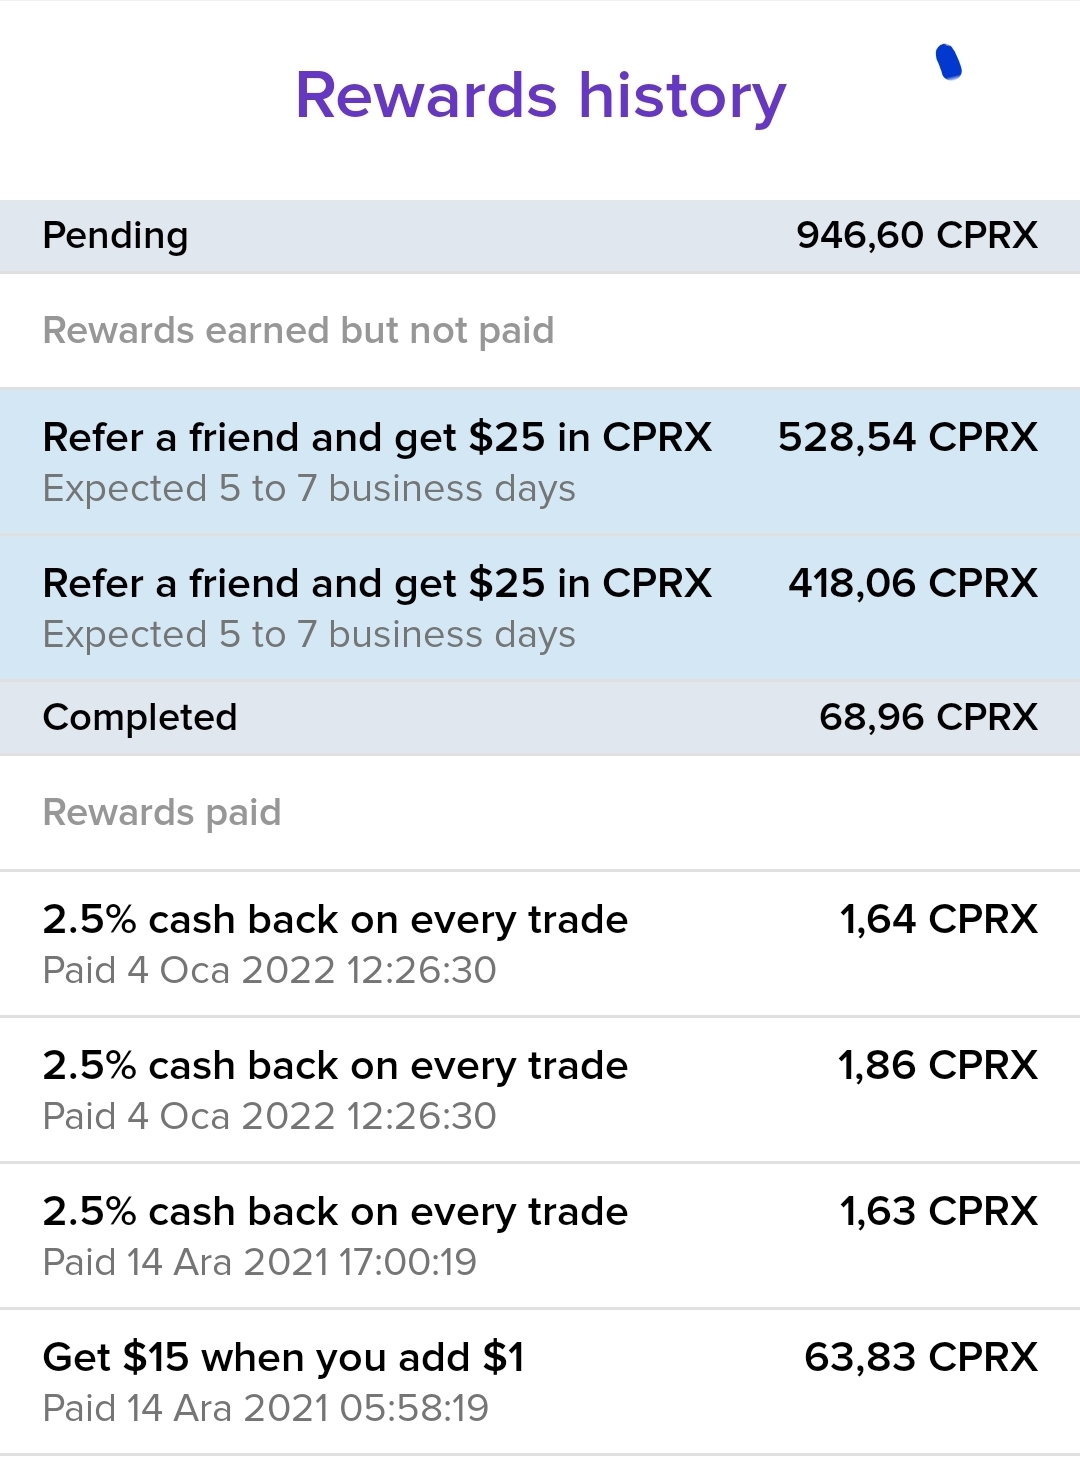Viewport: 1080px width, 1461px height.
Task: Tap the first Paid 4 Oca 2022 12:26:30 timestamp
Action: click(x=270, y=970)
